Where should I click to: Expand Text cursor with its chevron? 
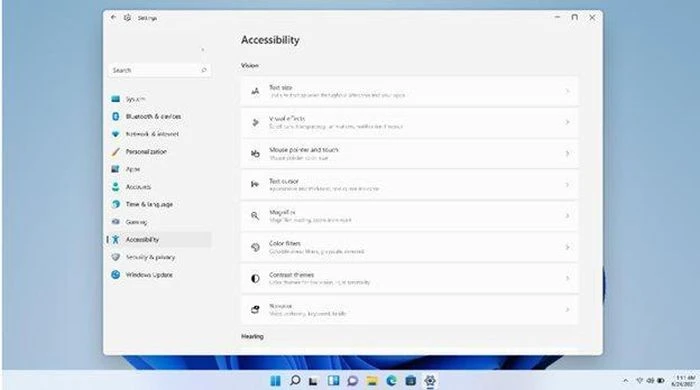567,185
